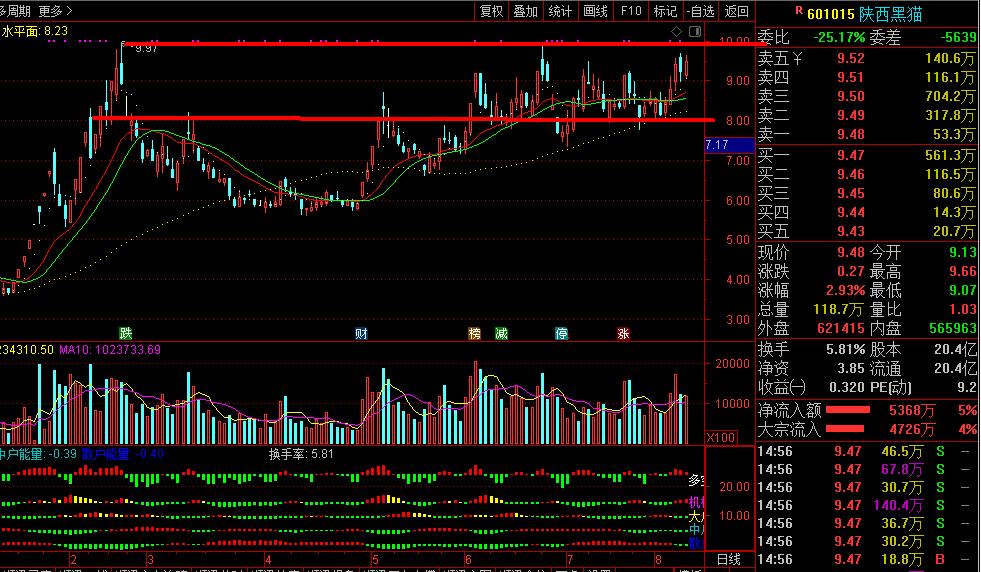Screen dimensions: 981x572
Task: Click the 水平面: 8.23 label
Action: click(x=34, y=31)
